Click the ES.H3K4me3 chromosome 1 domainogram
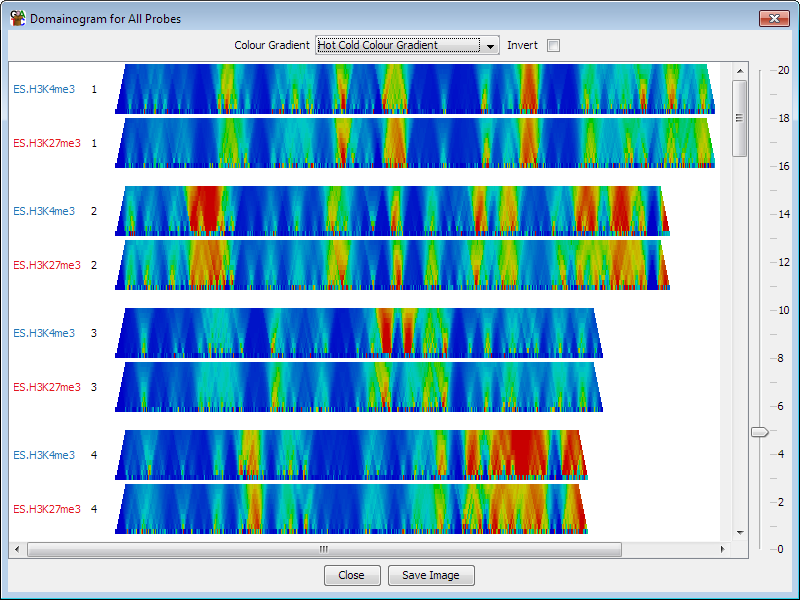This screenshot has width=800, height=600. 415,89
